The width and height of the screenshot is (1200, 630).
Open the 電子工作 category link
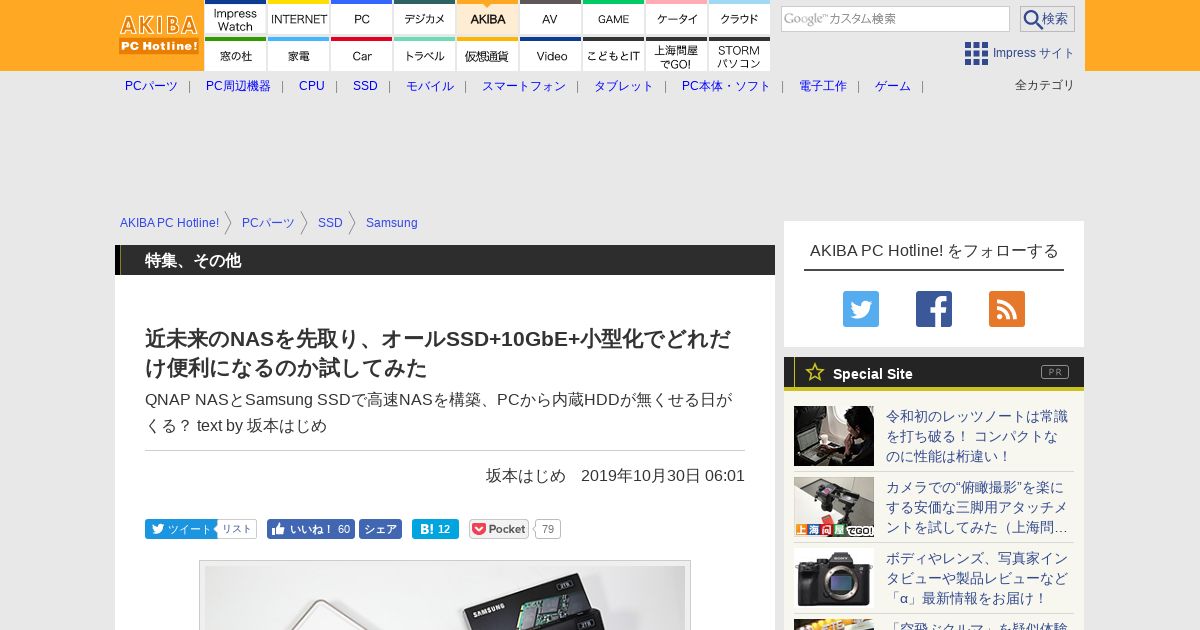click(823, 86)
